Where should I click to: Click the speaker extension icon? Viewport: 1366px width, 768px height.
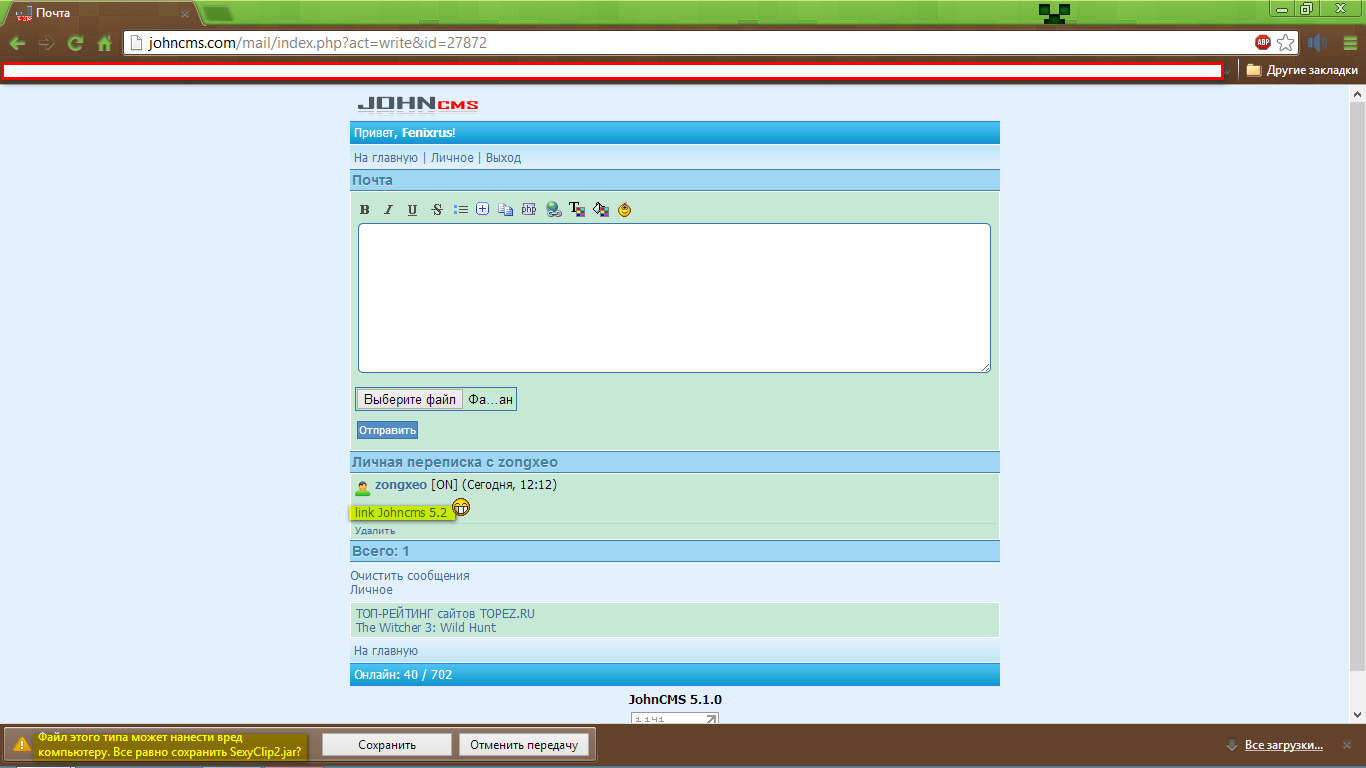[1317, 43]
